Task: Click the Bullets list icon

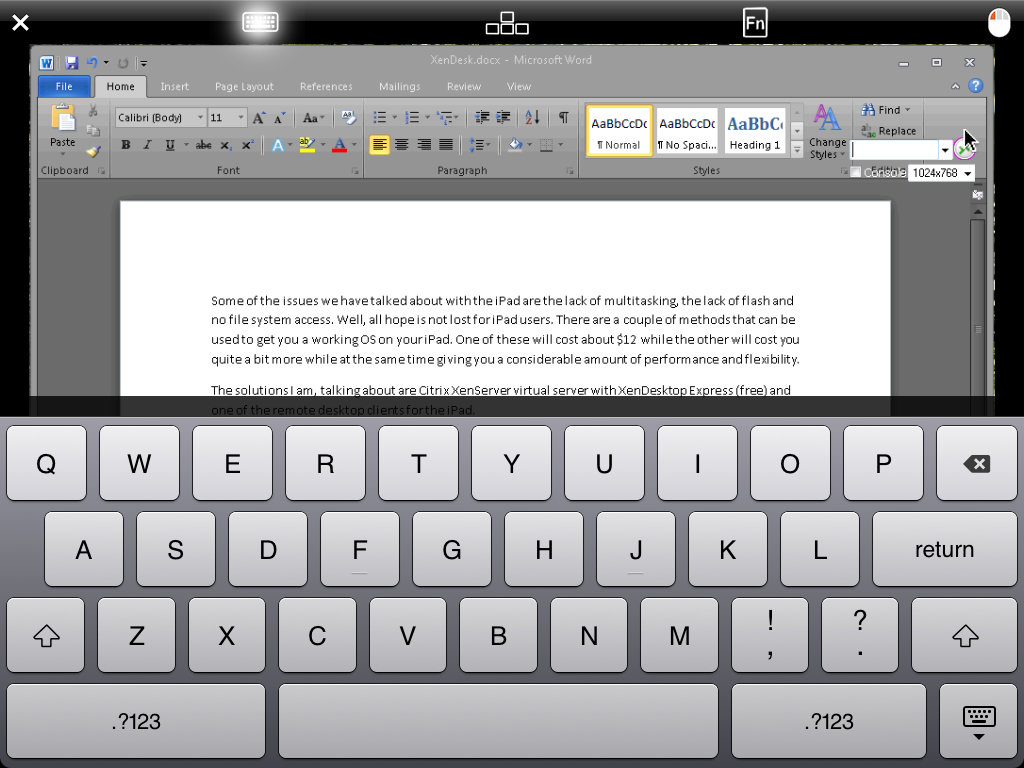Action: coord(379,118)
